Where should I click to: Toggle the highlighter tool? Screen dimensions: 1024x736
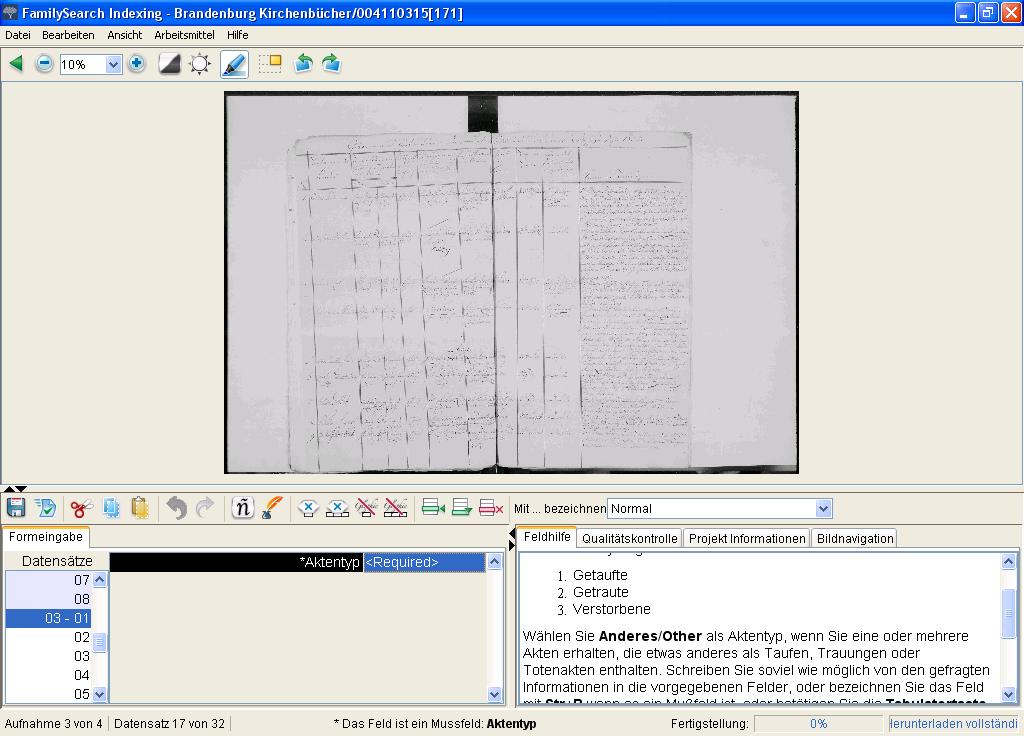[234, 64]
